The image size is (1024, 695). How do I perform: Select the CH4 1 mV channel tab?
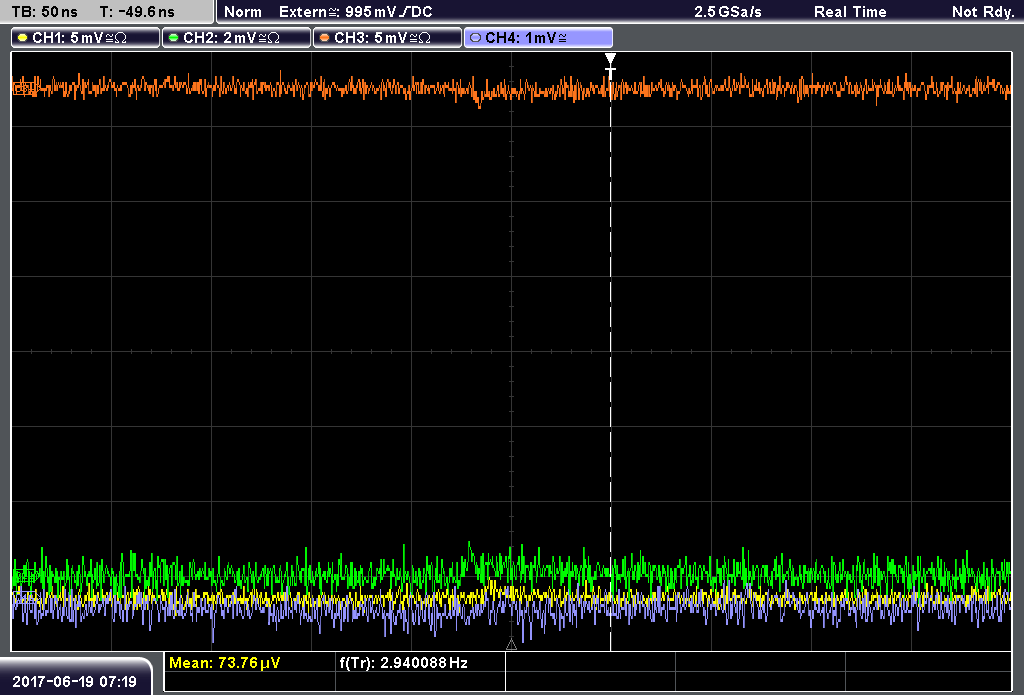click(x=538, y=38)
